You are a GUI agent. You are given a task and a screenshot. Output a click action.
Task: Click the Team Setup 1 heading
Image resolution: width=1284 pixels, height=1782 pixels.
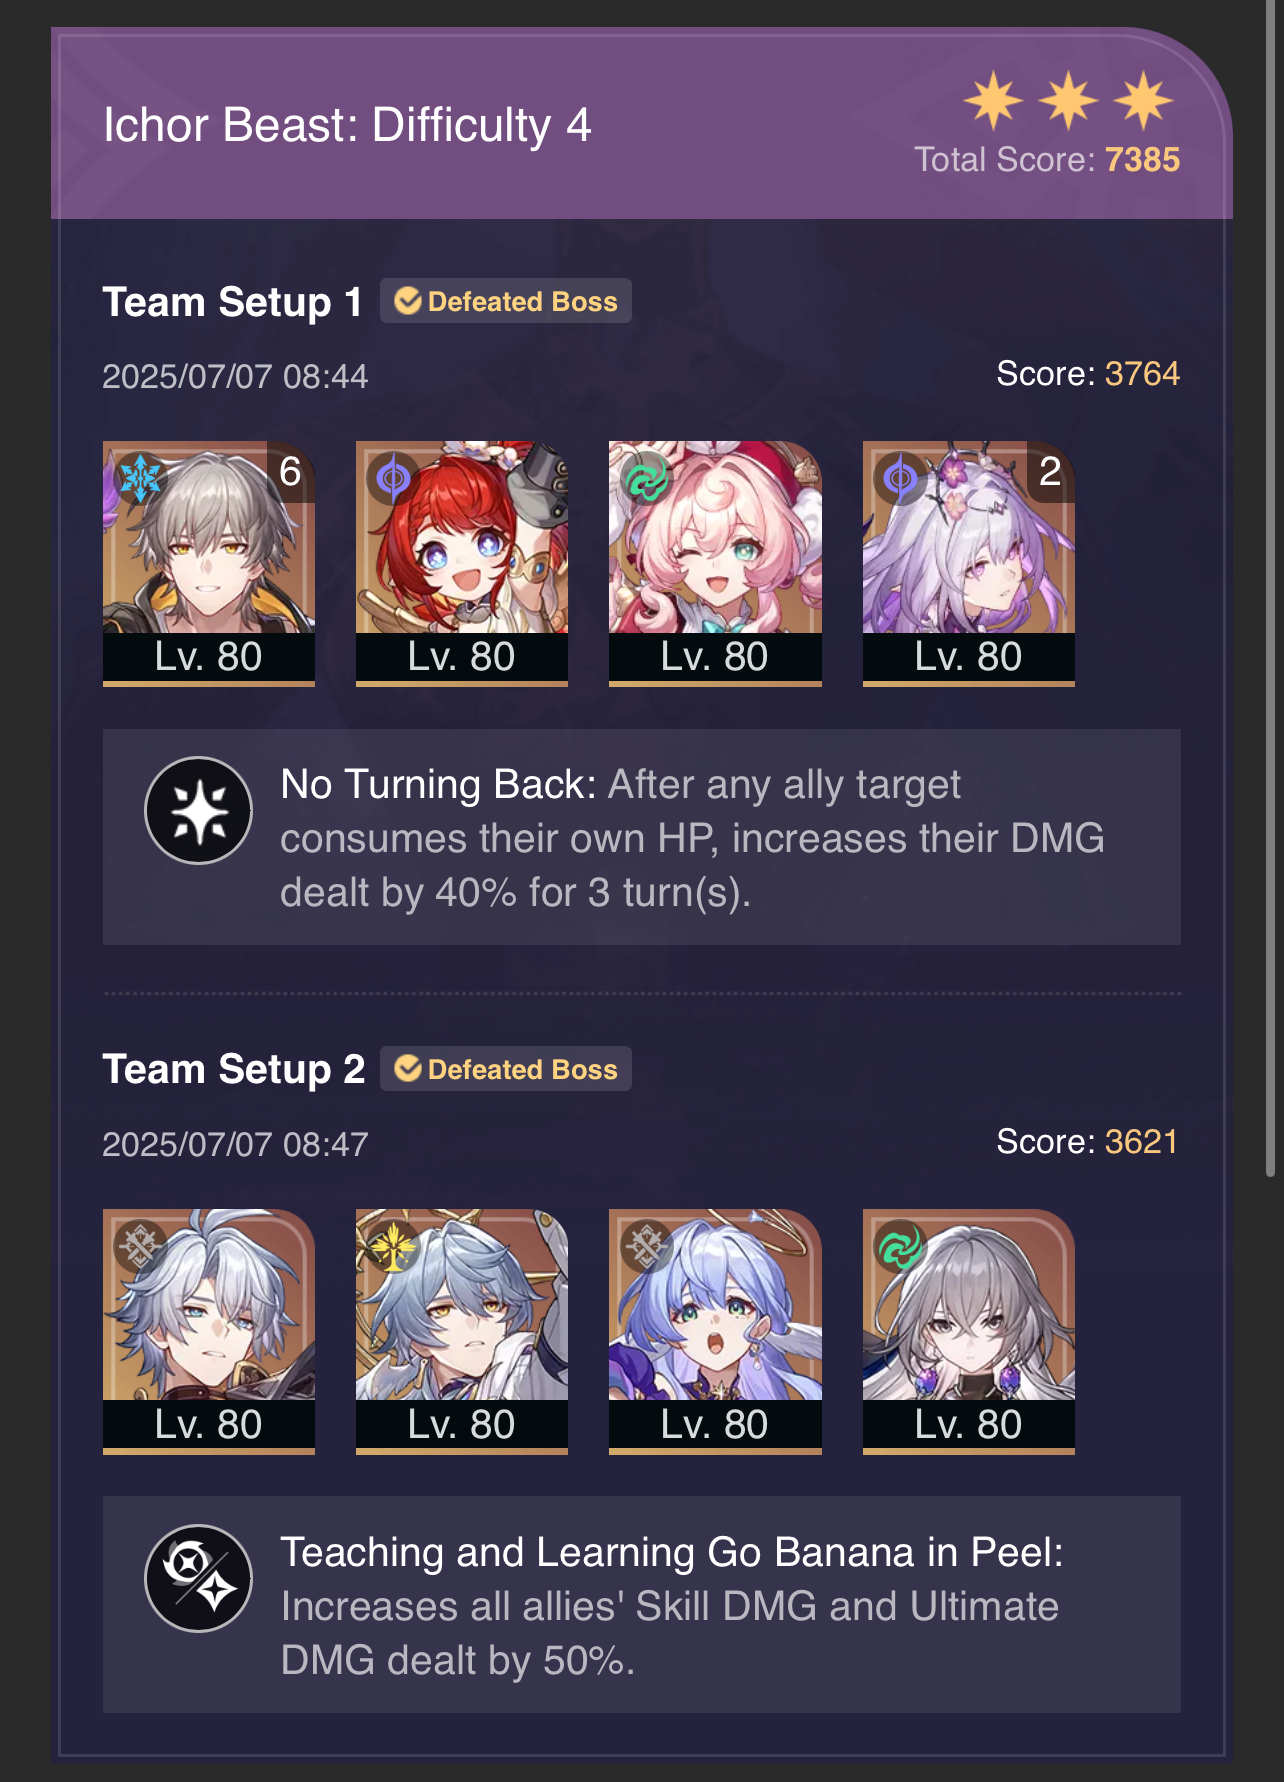pos(232,302)
